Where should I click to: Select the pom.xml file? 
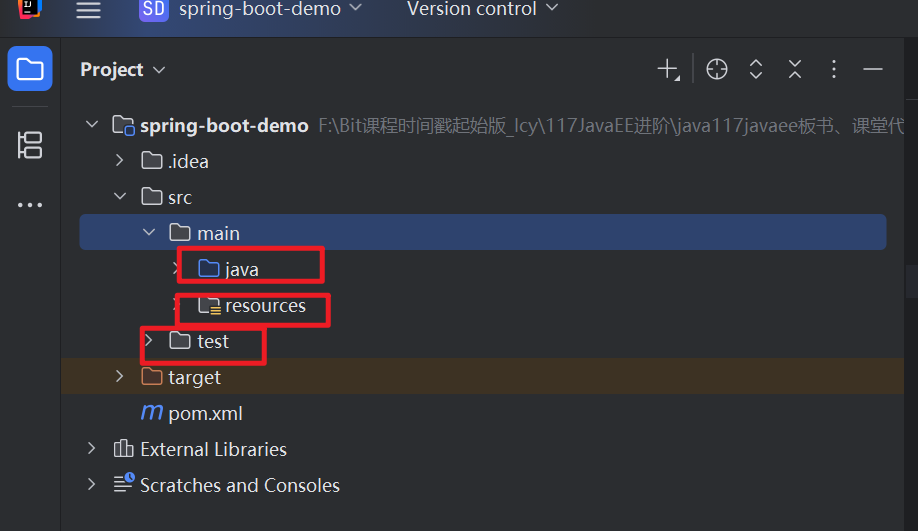(191, 413)
